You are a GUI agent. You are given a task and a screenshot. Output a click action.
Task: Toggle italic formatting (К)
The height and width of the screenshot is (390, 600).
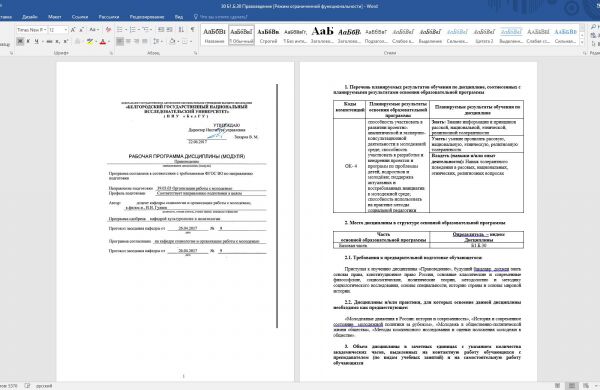point(28,41)
